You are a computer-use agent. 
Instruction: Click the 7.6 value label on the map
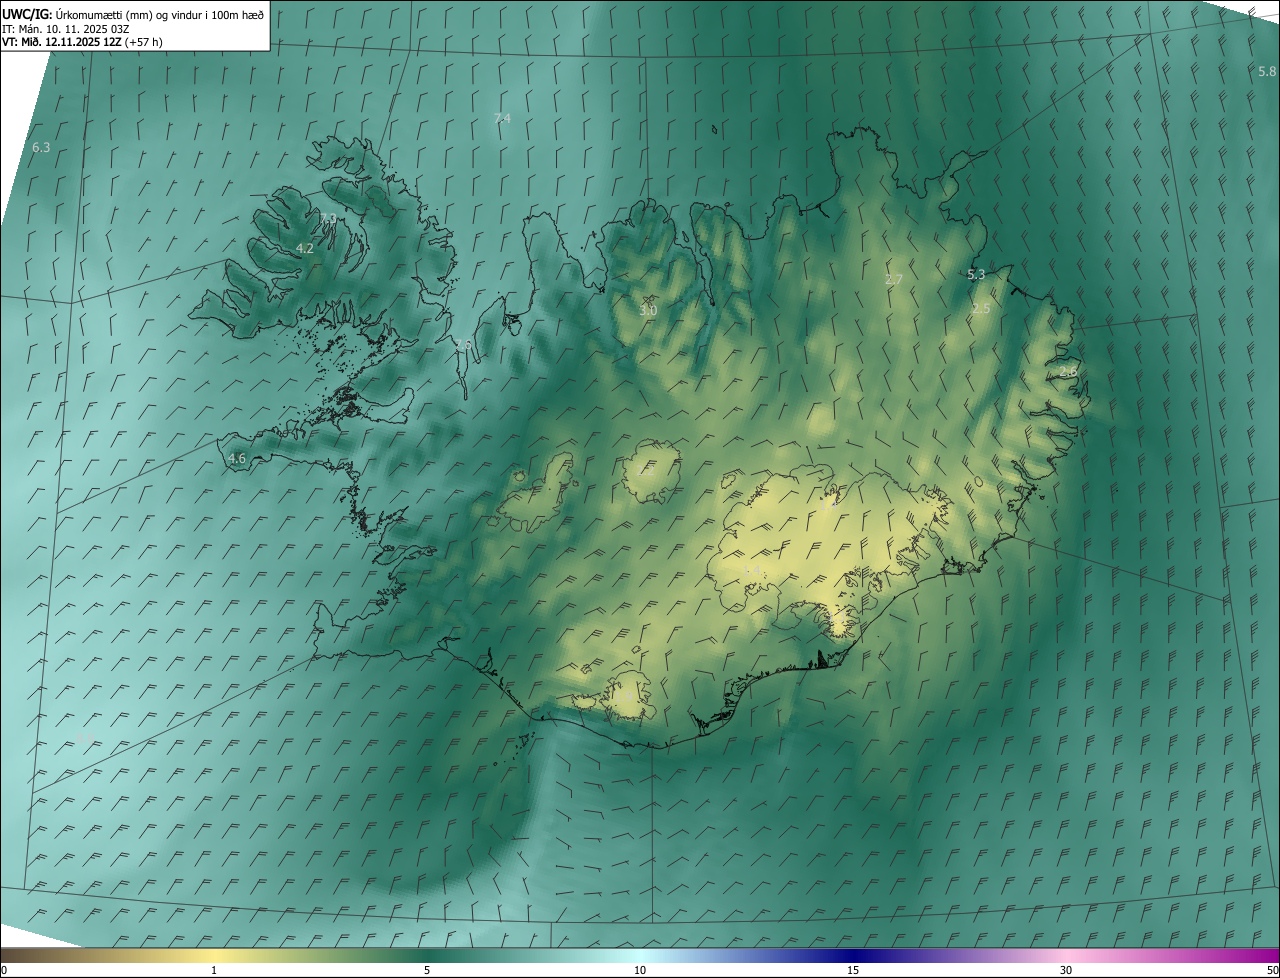[463, 345]
